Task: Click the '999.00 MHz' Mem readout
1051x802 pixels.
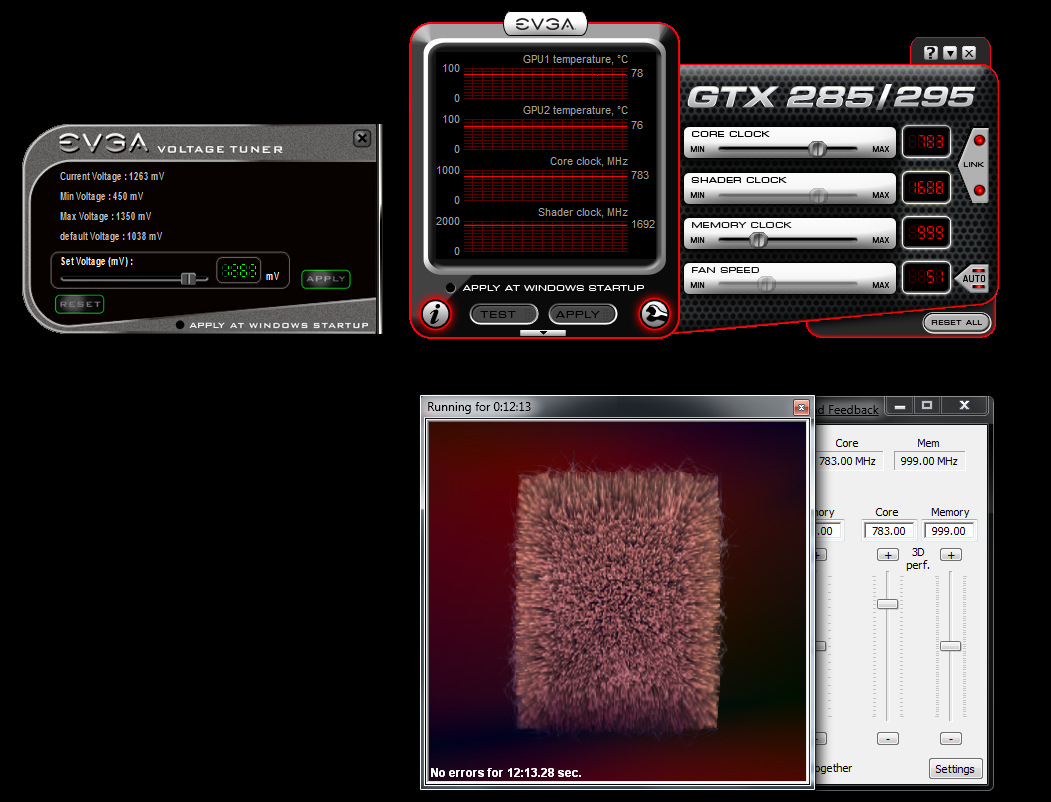Action: (929, 461)
